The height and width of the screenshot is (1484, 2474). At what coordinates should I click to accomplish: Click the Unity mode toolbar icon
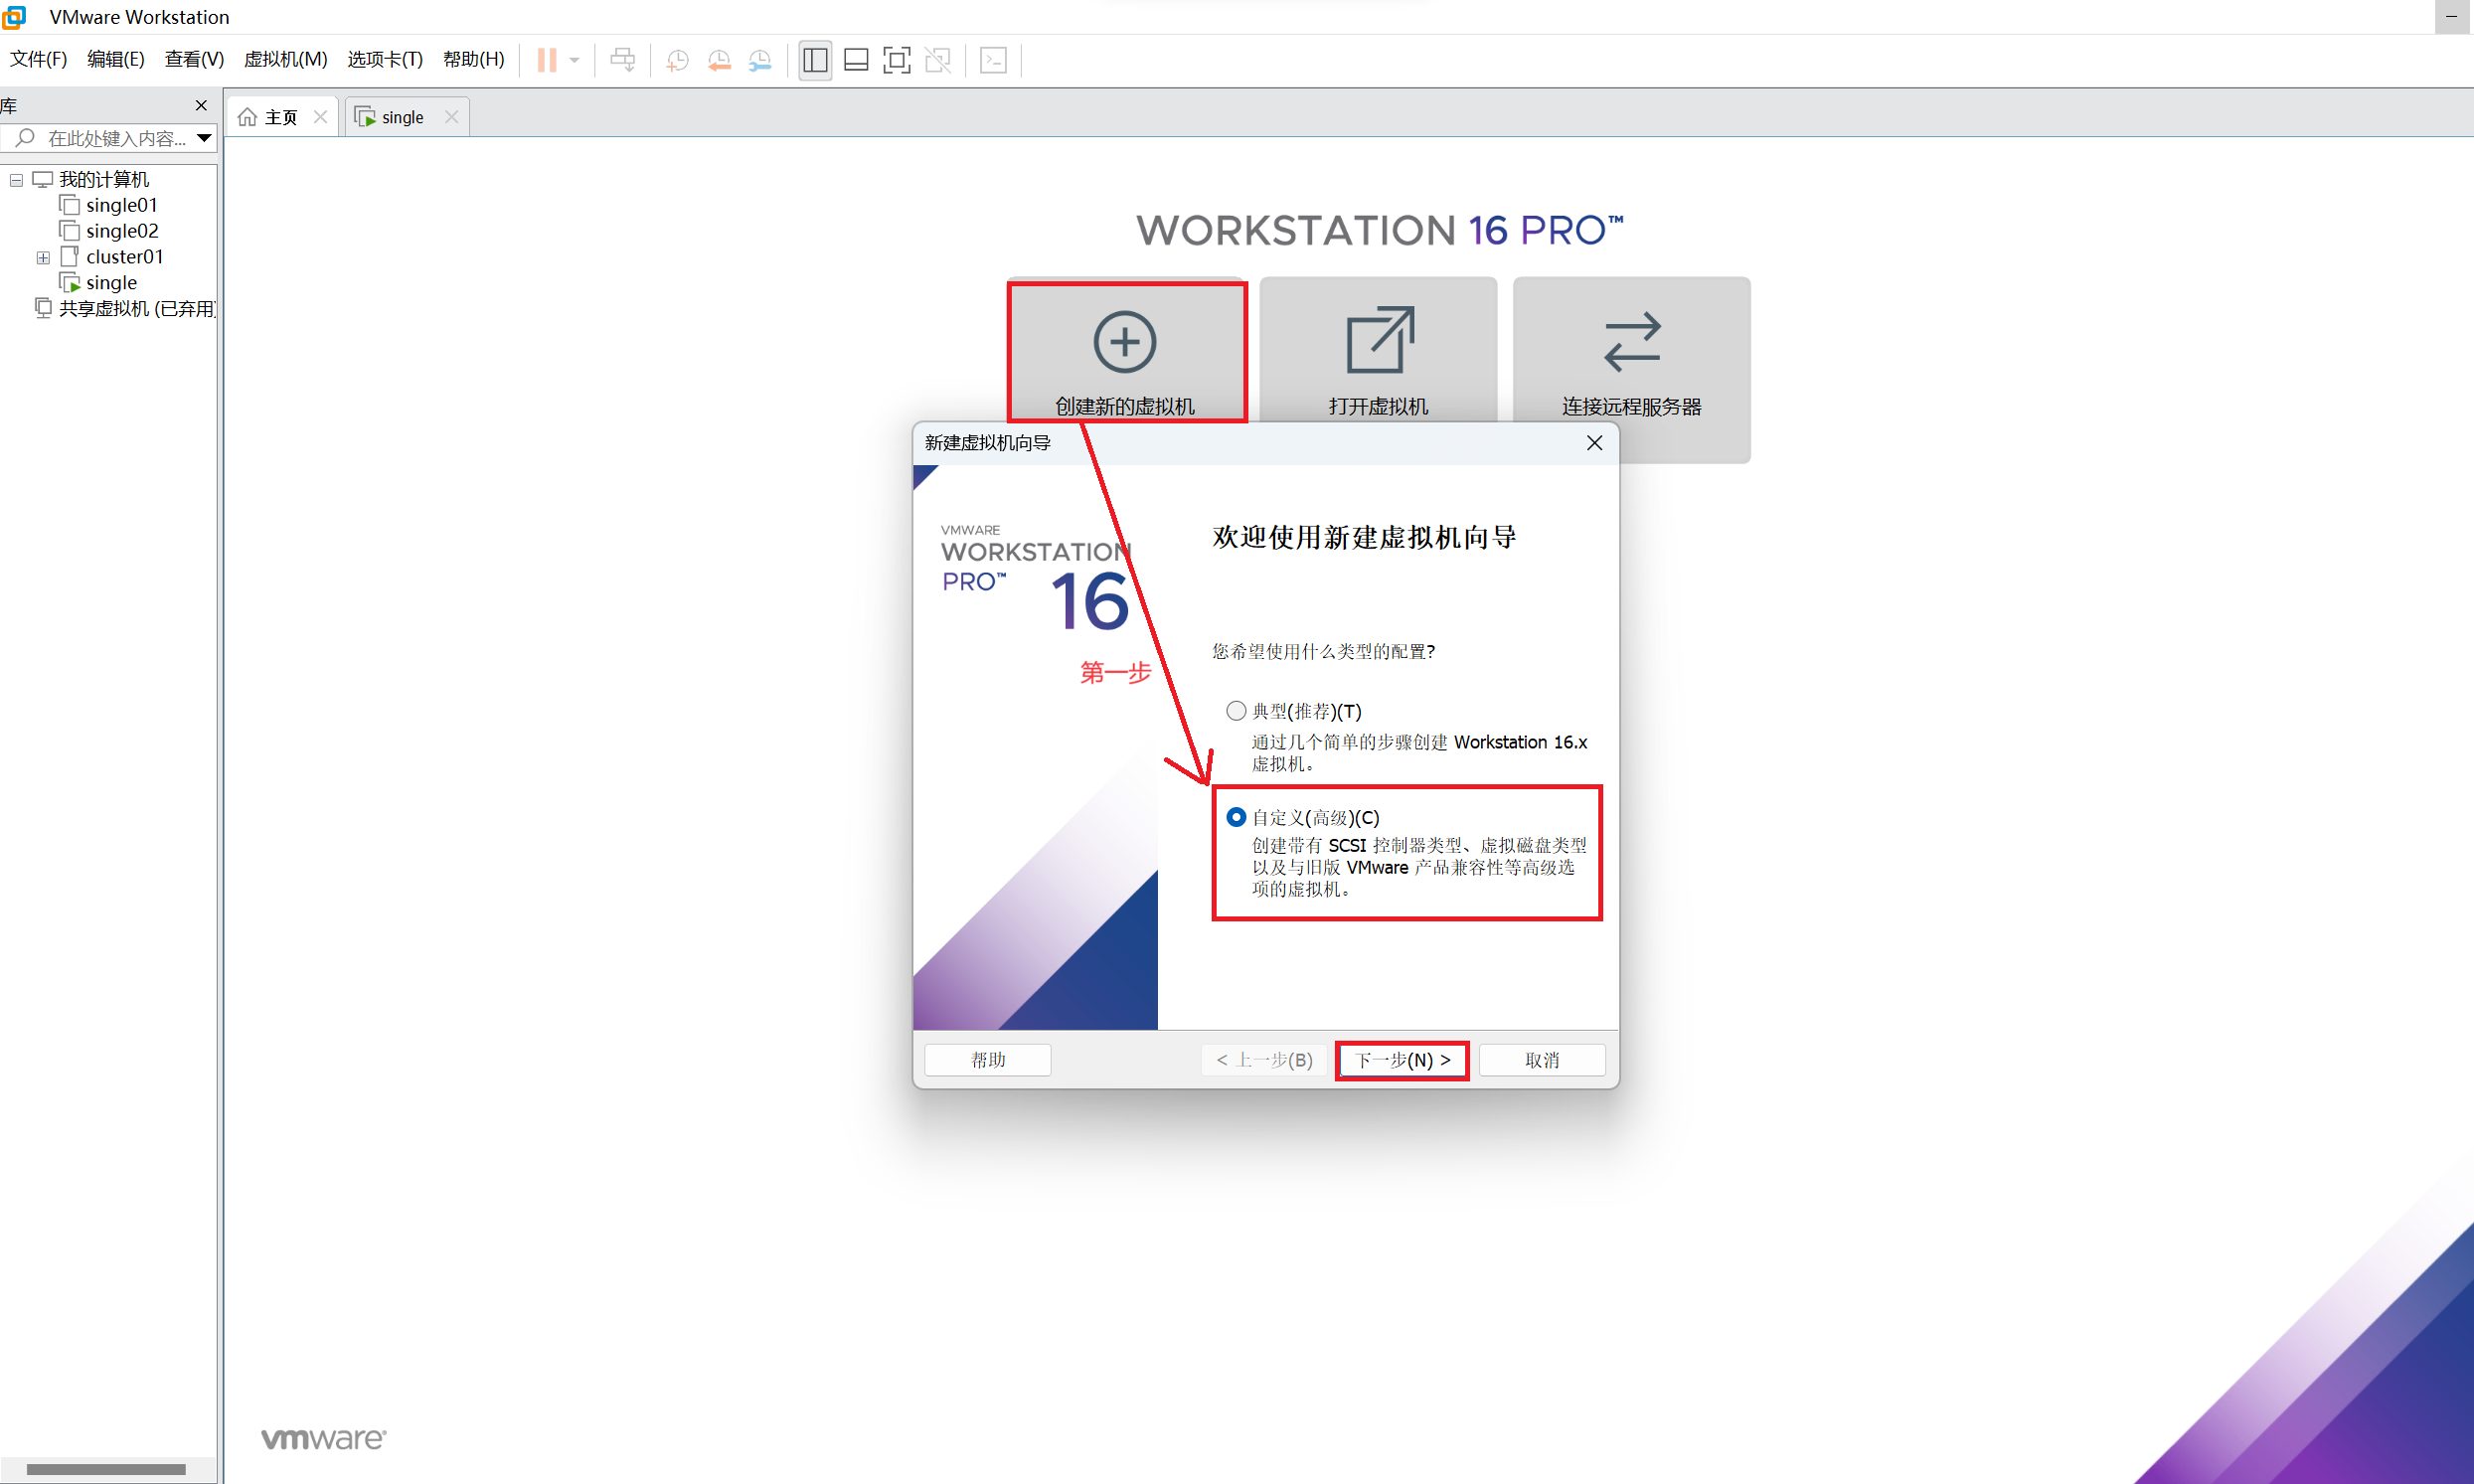pyautogui.click(x=938, y=60)
